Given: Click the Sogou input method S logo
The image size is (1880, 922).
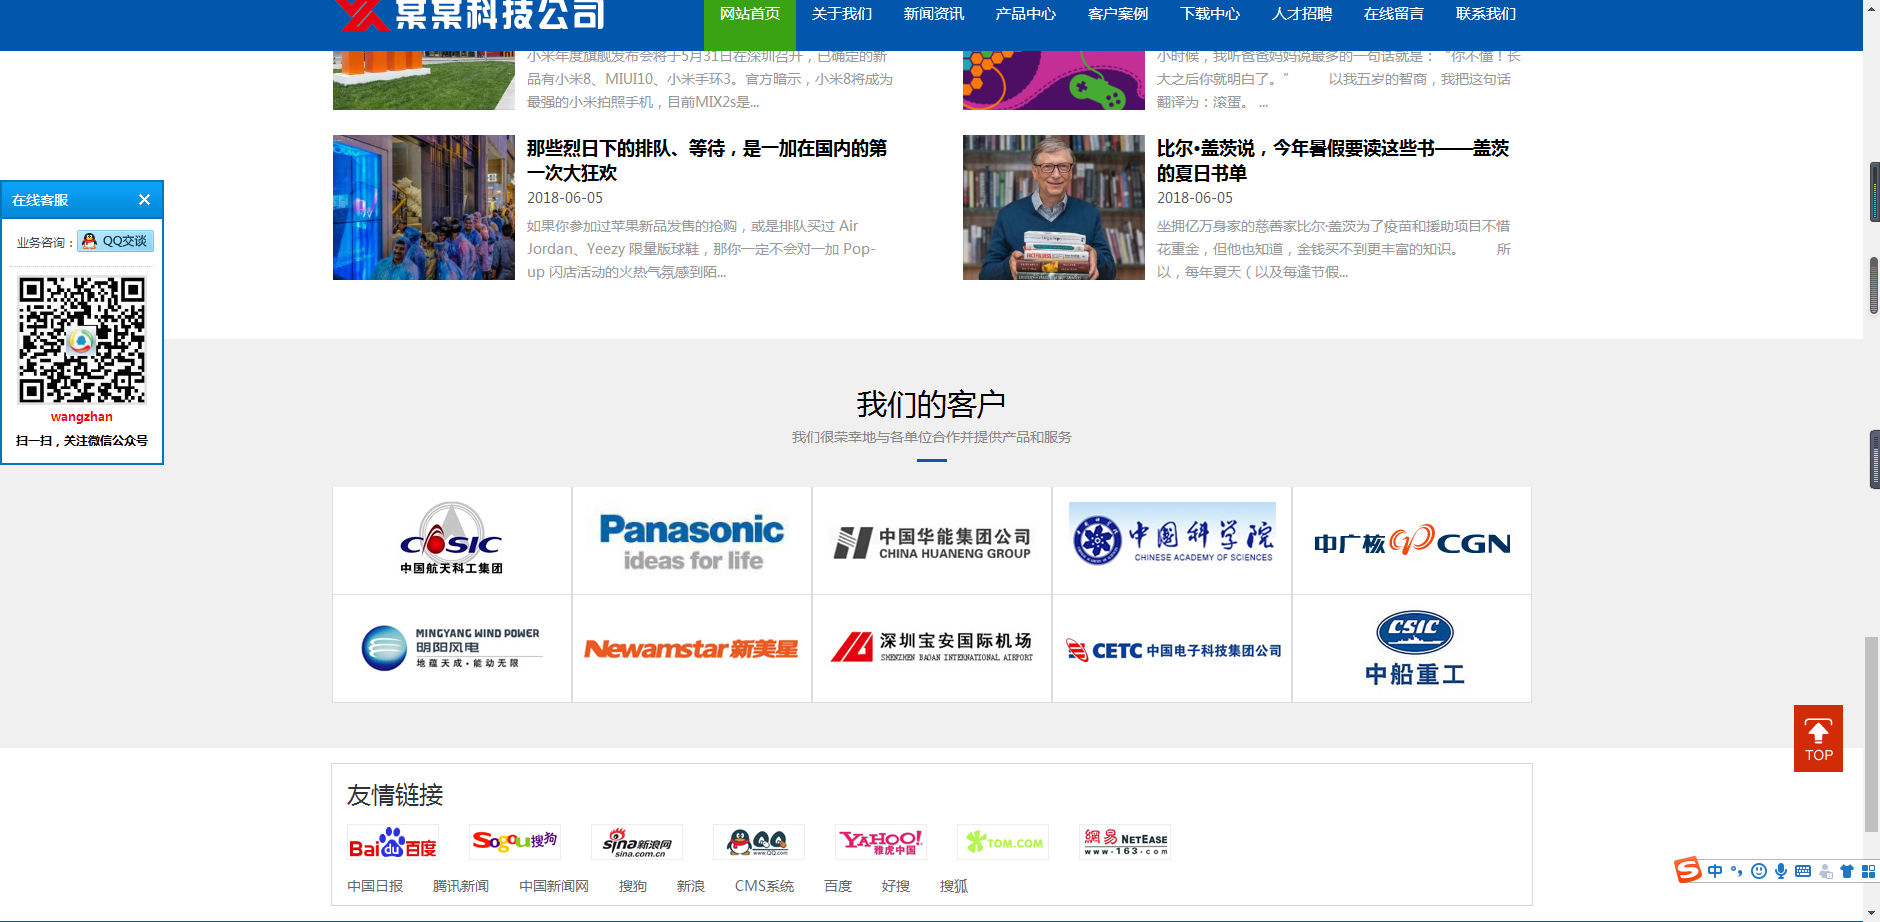Looking at the screenshot, I should (x=1688, y=870).
